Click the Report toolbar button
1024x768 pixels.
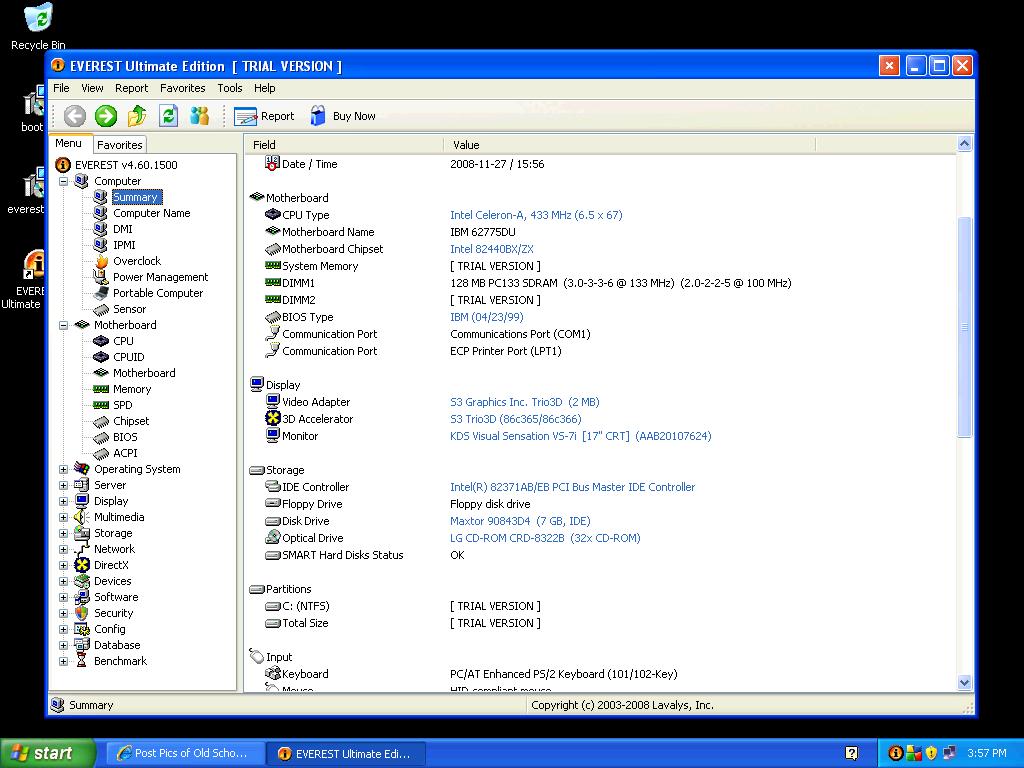(x=264, y=116)
